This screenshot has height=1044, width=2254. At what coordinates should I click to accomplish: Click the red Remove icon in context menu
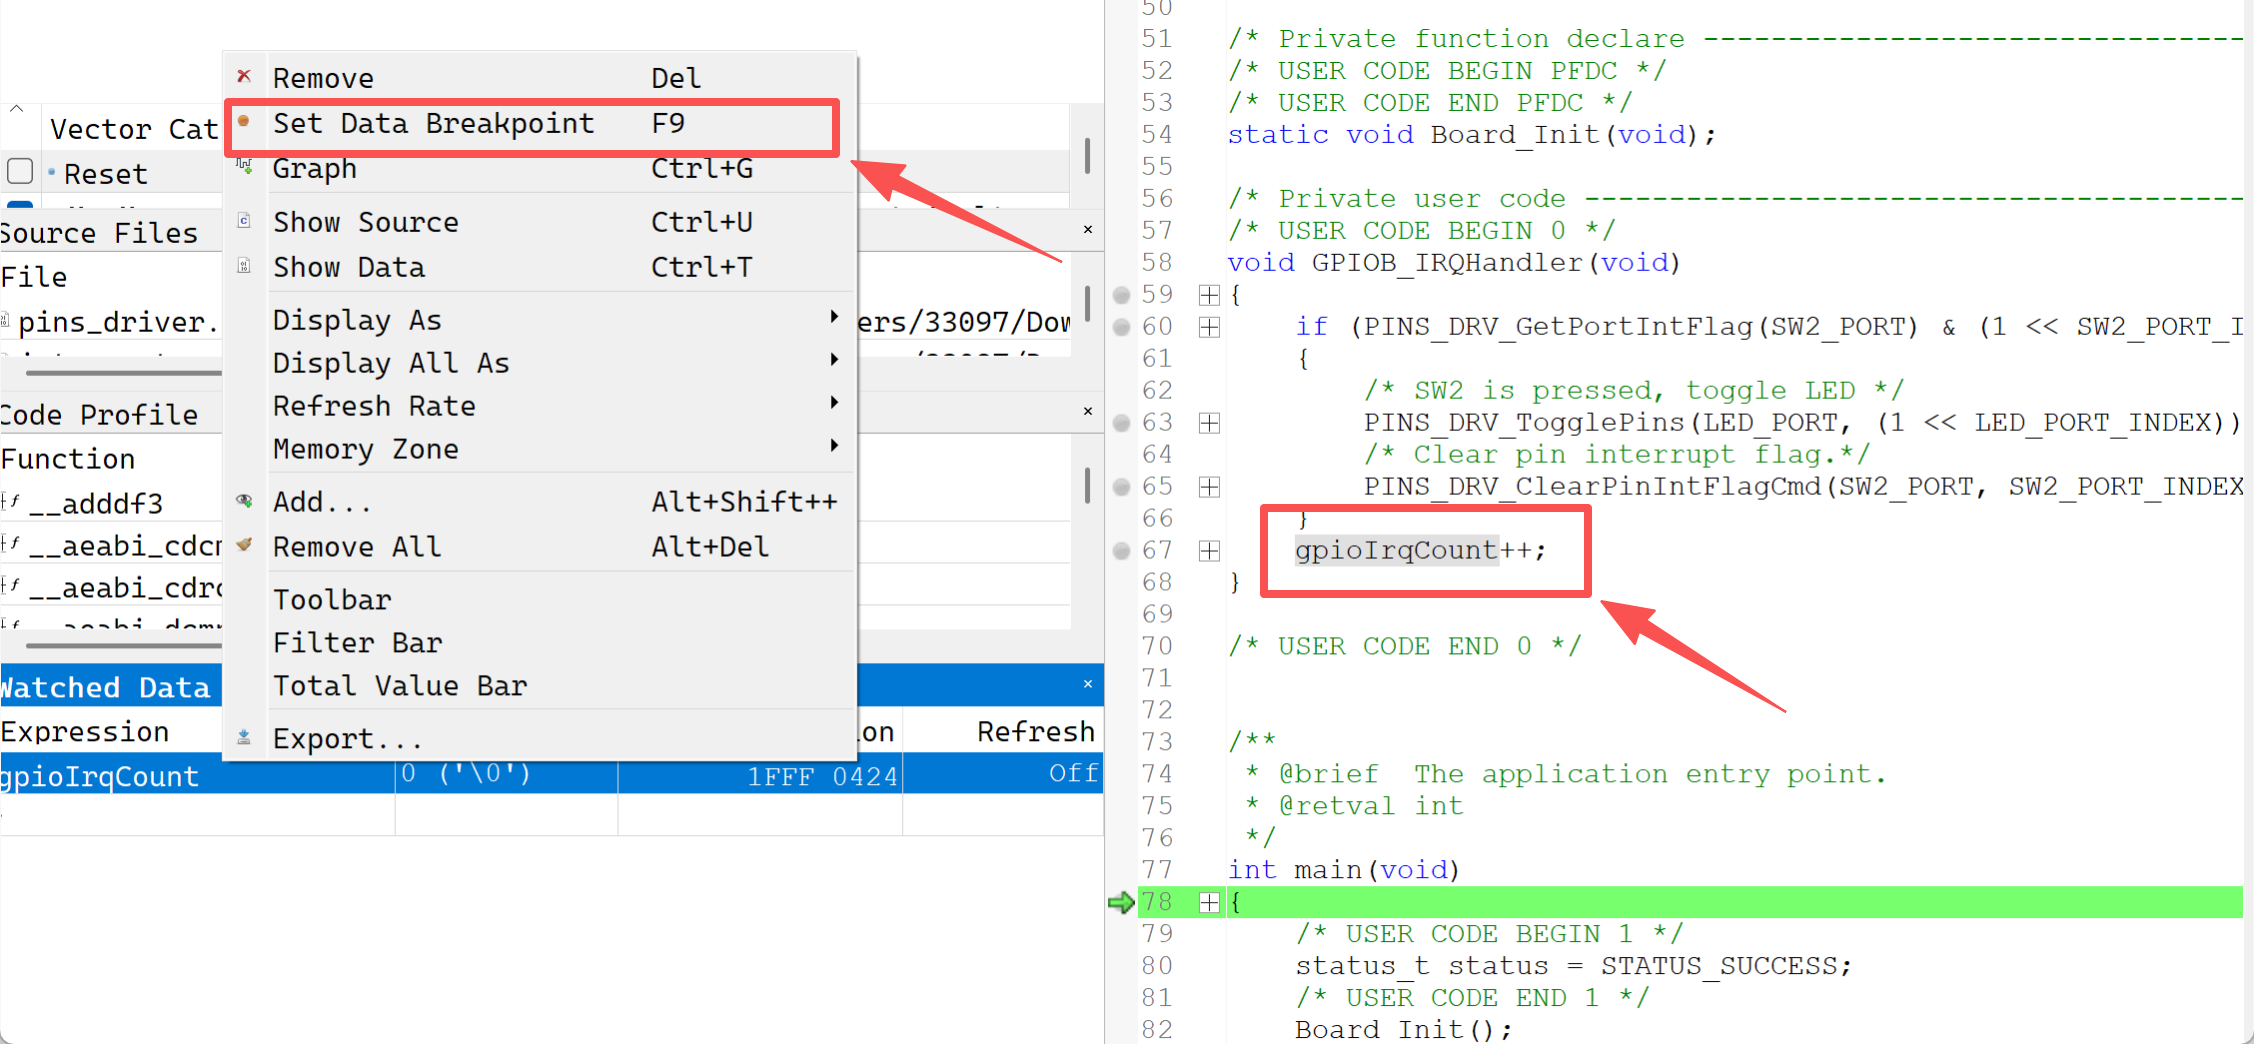tap(244, 77)
